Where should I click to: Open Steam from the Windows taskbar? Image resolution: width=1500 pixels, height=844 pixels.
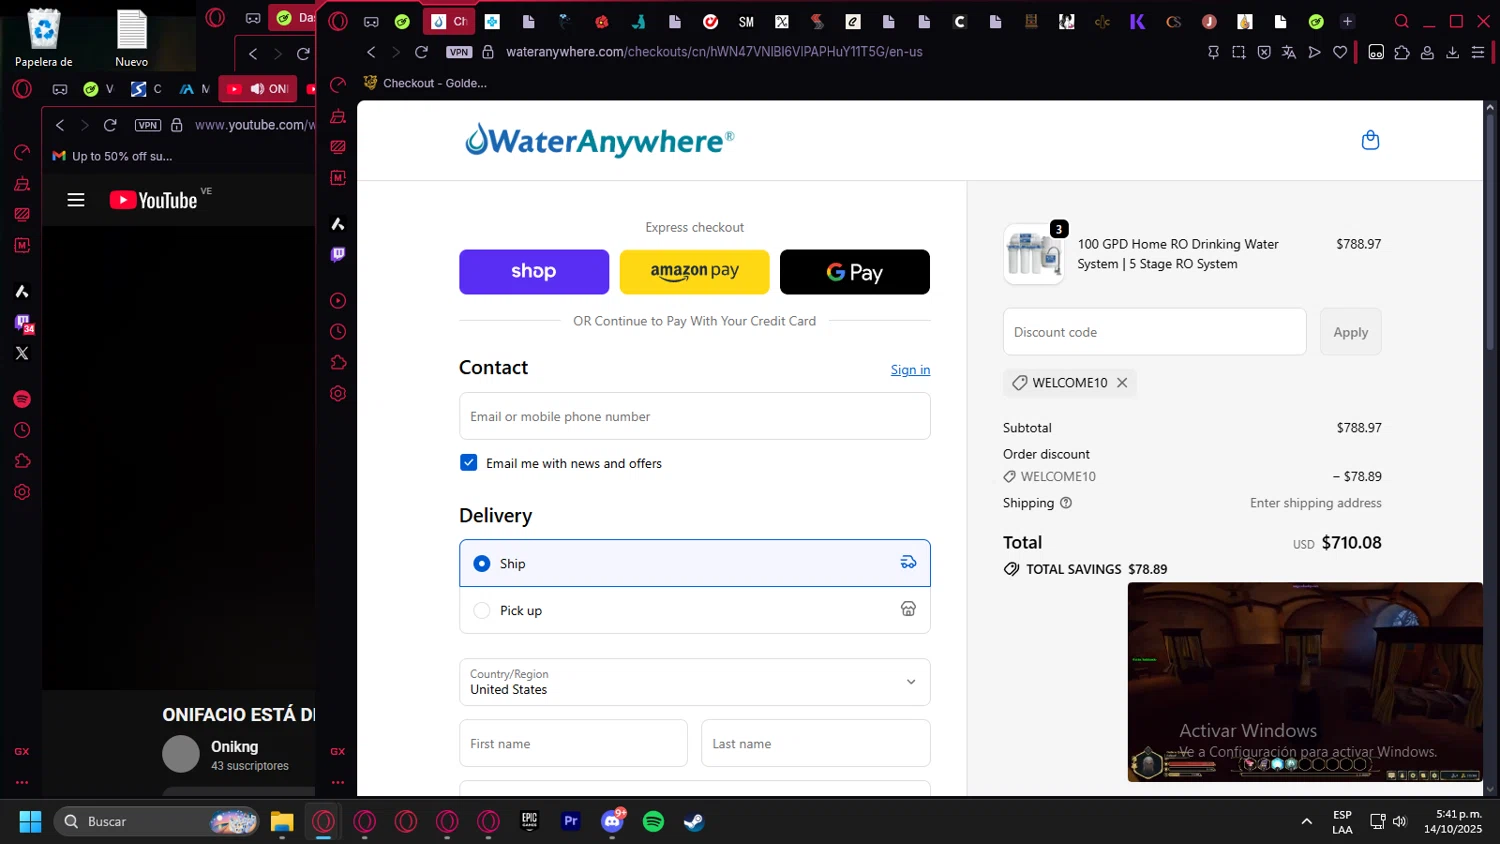pos(694,821)
